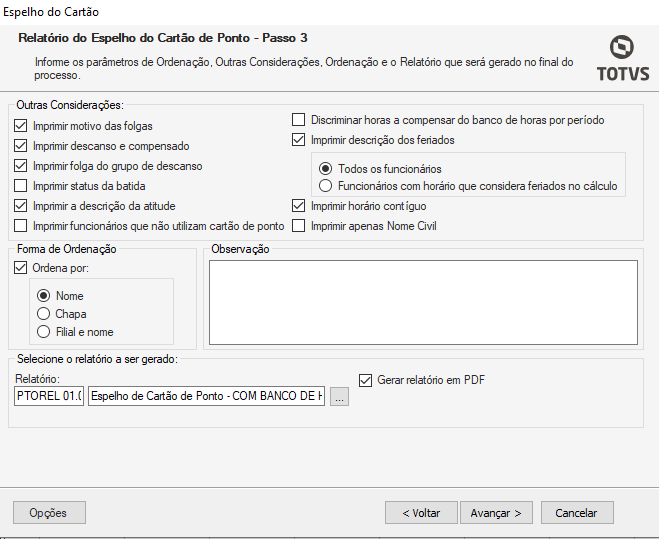Uncheck Imprimir horário contíguo
659x539 pixels.
point(298,206)
